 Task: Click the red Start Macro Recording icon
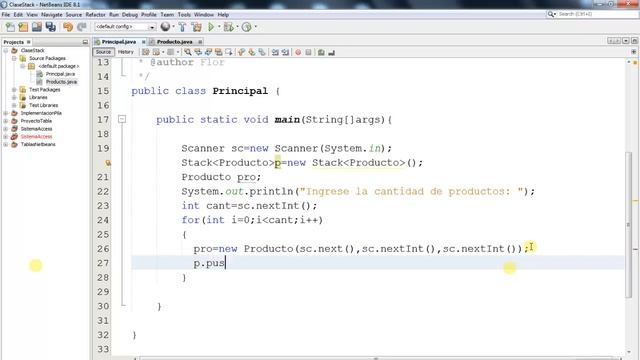(298, 52)
